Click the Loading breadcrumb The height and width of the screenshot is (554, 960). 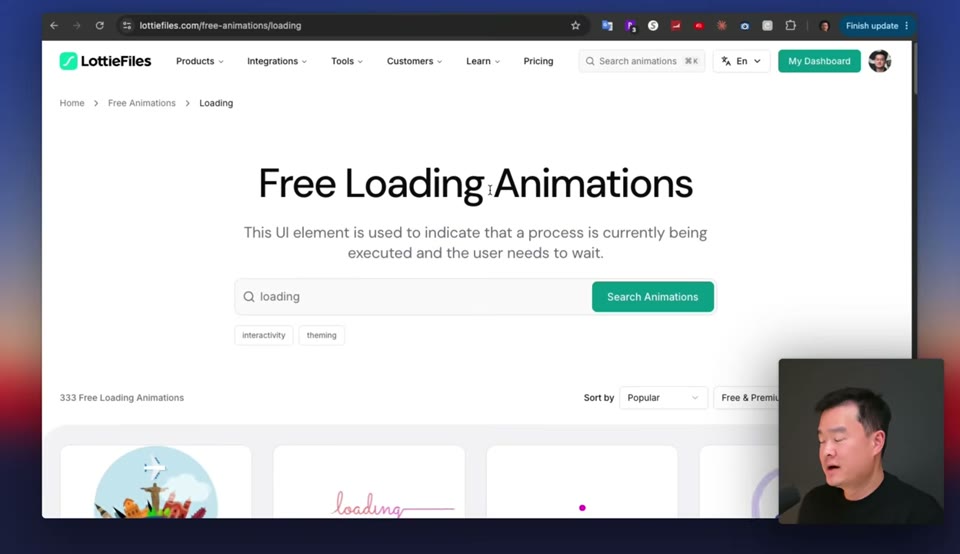(216, 103)
